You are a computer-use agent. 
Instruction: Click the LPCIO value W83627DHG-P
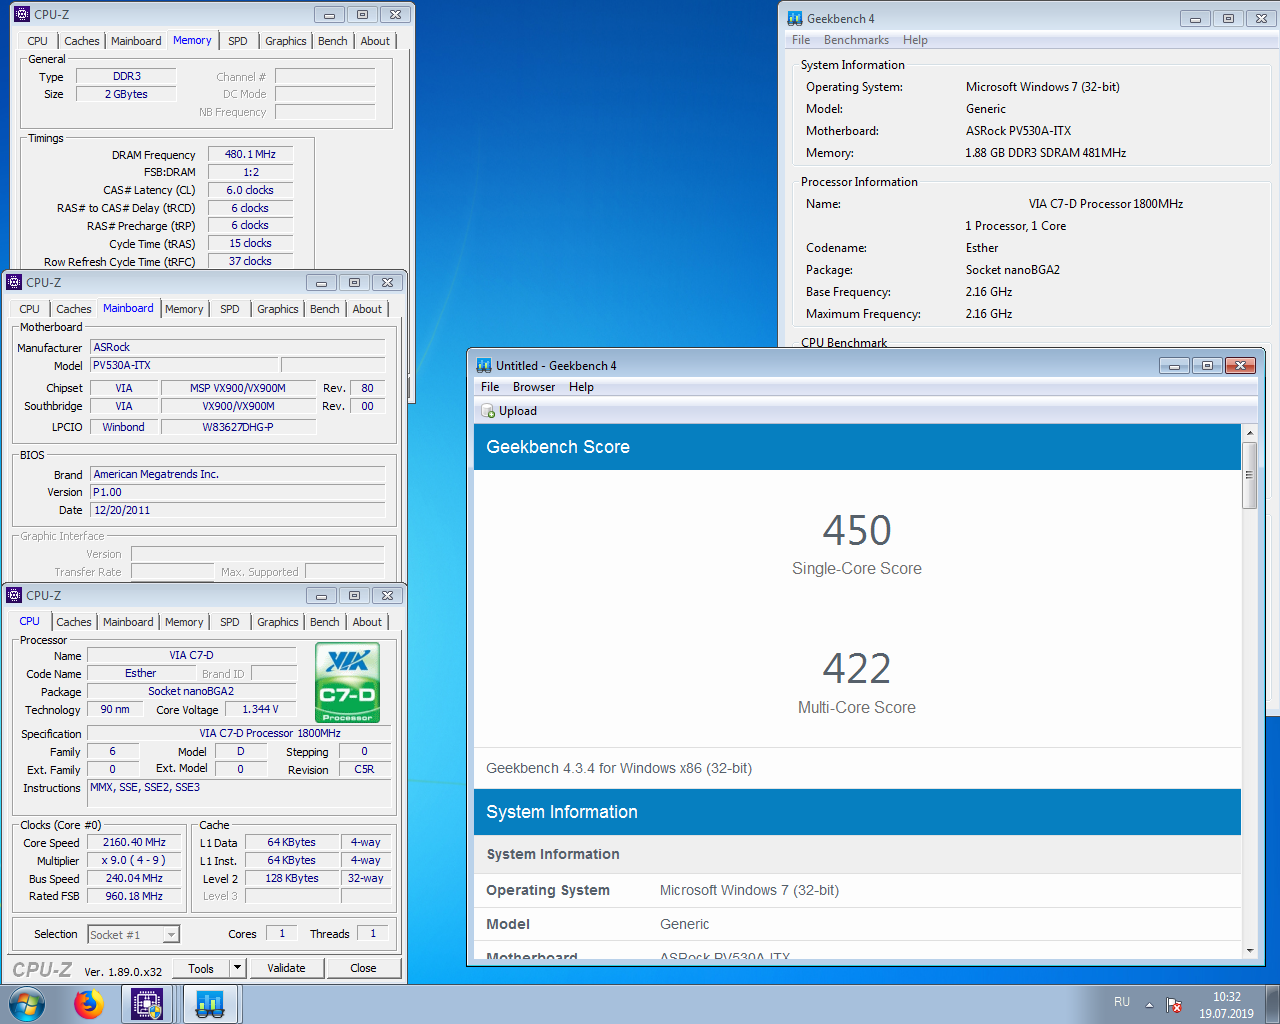[238, 427]
